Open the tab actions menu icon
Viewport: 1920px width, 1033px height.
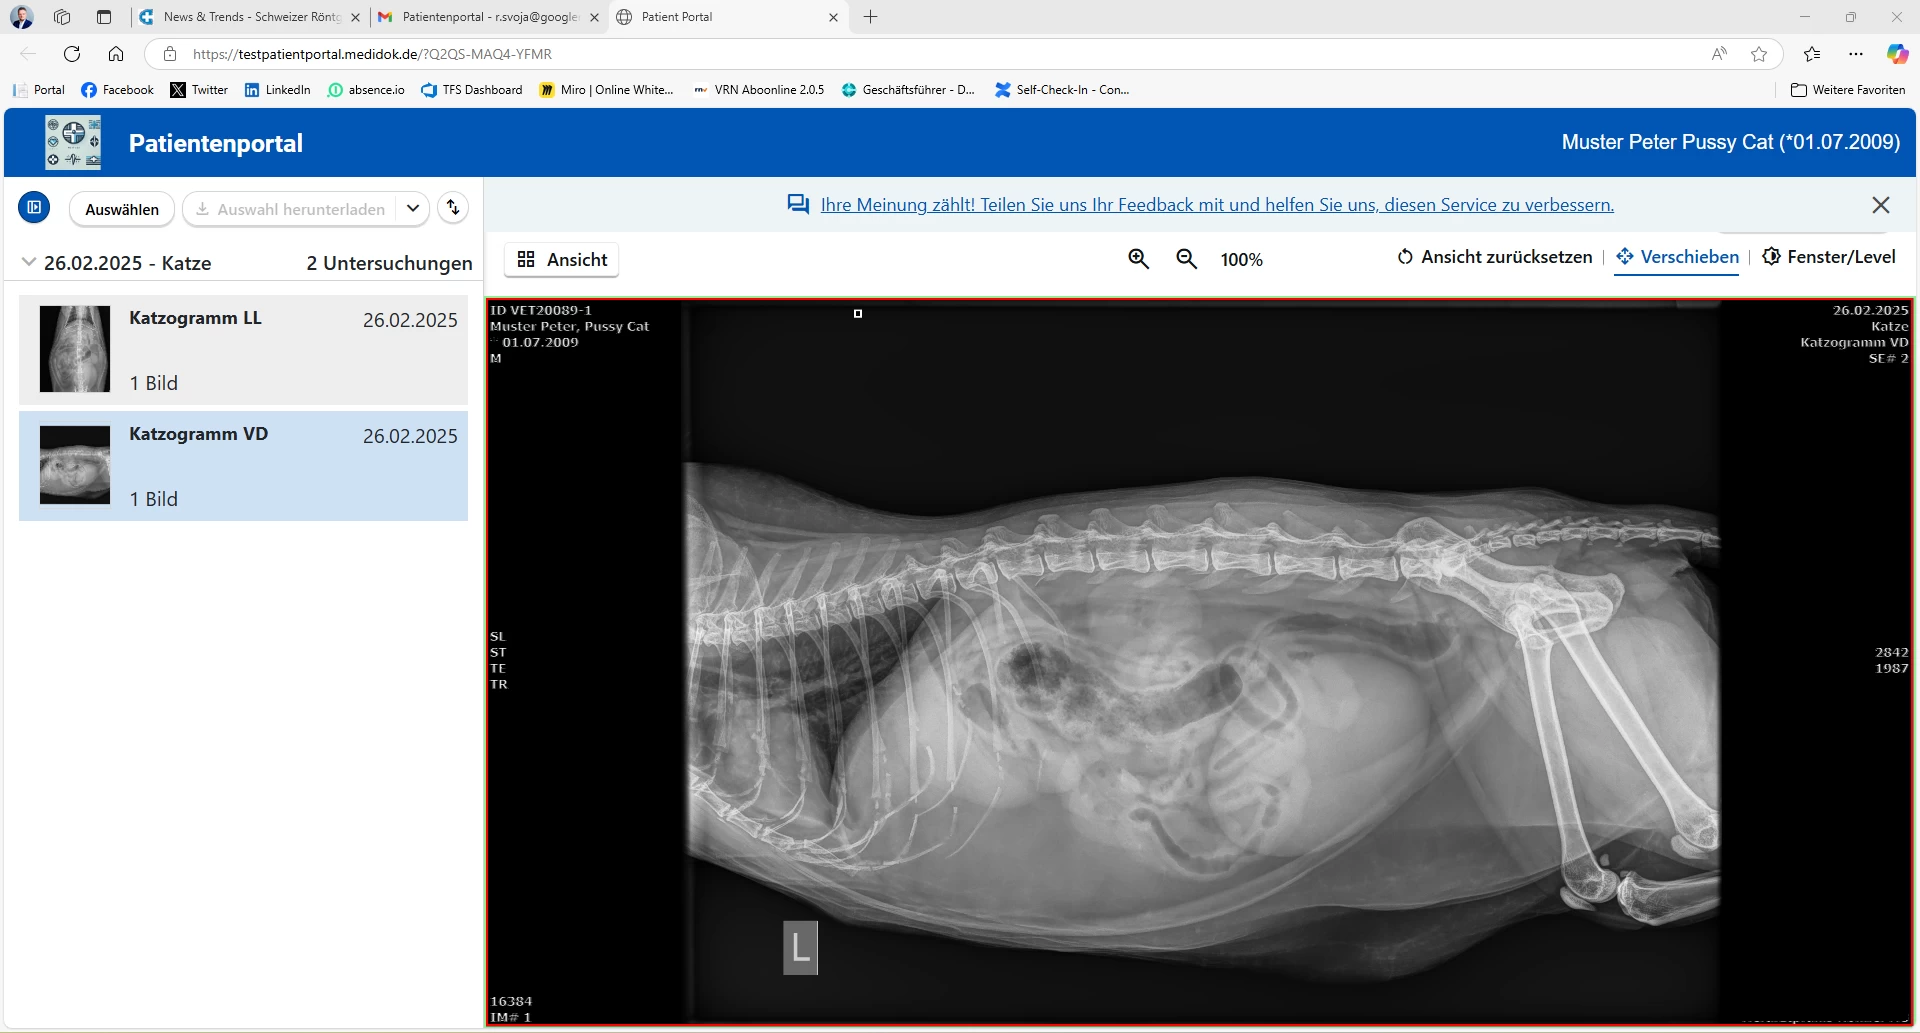pyautogui.click(x=104, y=17)
